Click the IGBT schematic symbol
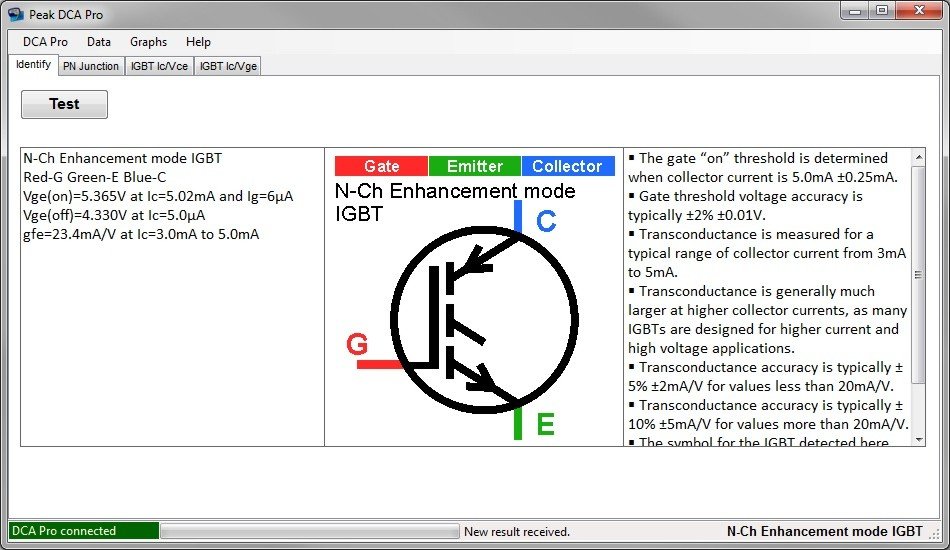The image size is (950, 550). click(483, 320)
